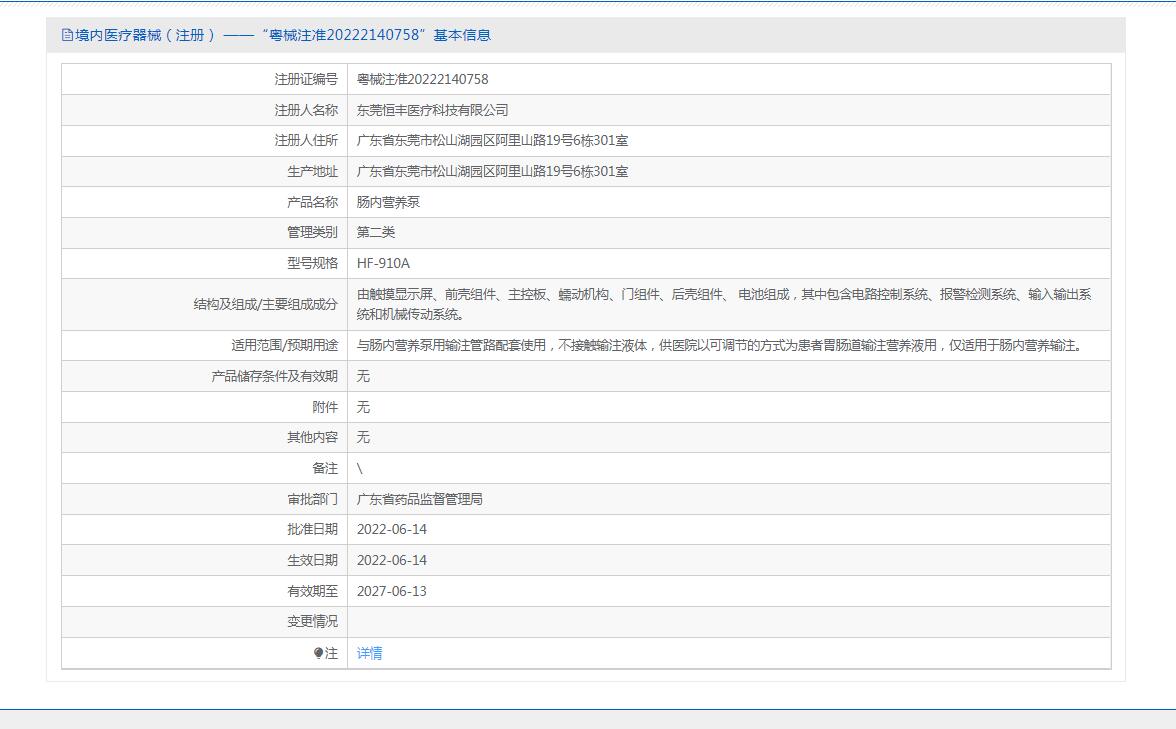Open the 详情 link in the last row
This screenshot has height=729, width=1176.
tap(369, 653)
